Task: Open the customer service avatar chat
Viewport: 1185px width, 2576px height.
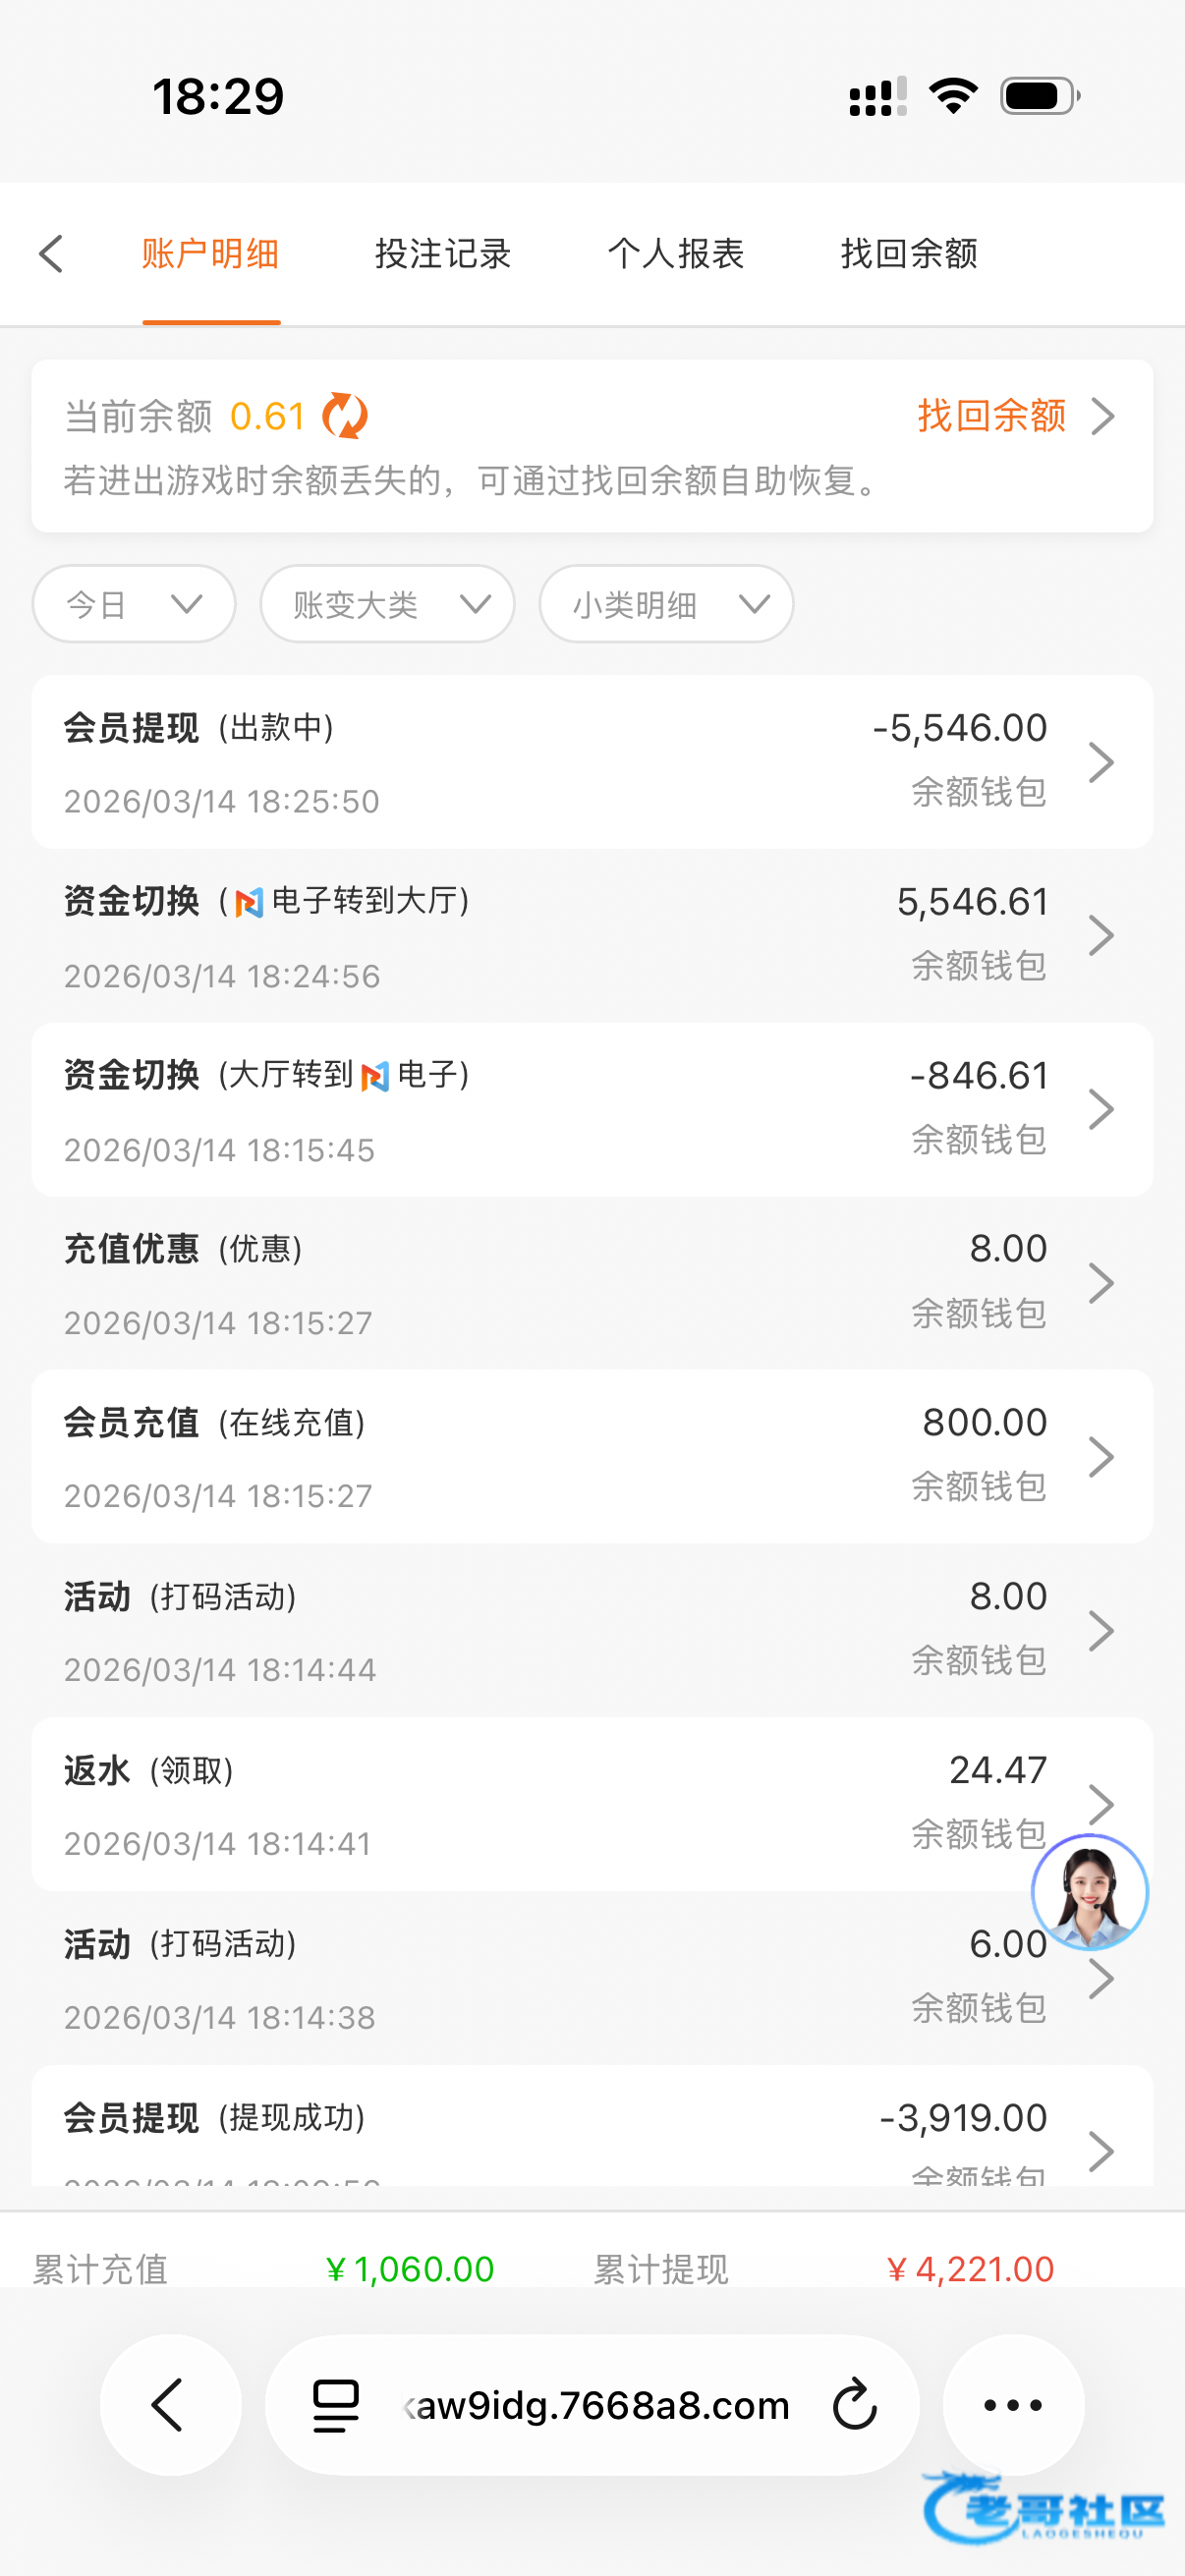Action: [x=1089, y=1892]
